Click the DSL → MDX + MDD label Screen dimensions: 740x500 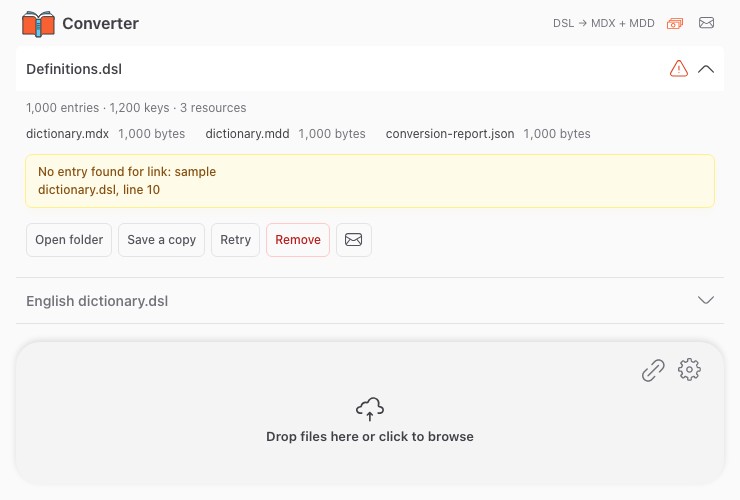(x=604, y=23)
